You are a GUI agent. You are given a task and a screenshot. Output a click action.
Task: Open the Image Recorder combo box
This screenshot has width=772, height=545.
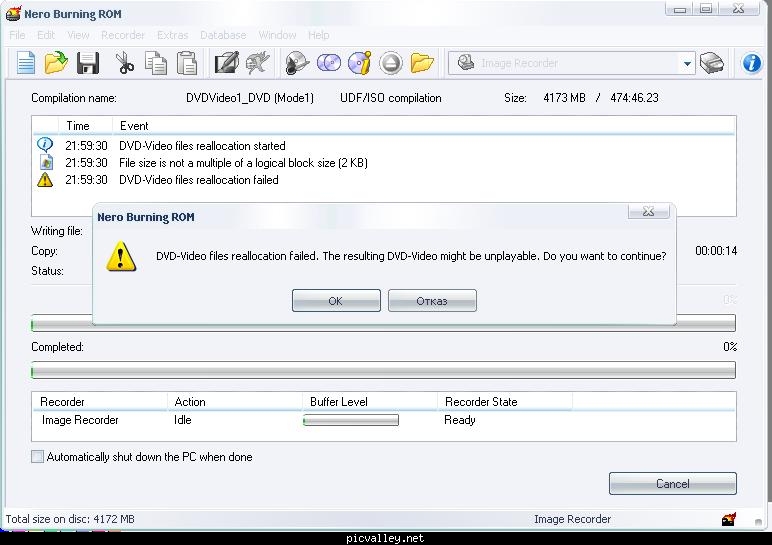point(572,64)
